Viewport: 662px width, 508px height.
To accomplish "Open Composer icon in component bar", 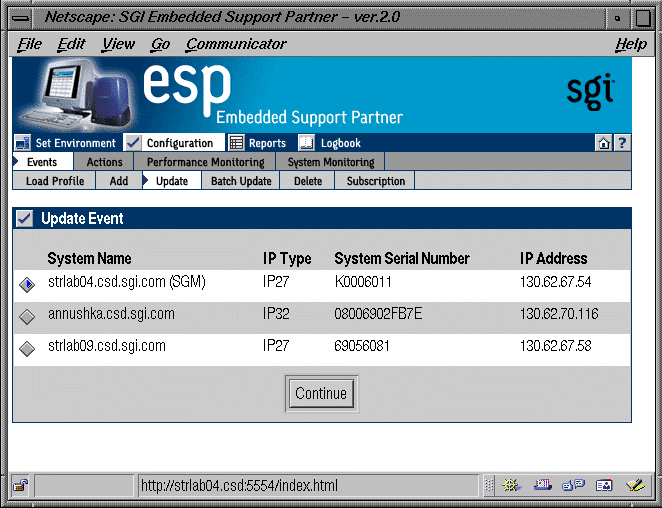I will tap(635, 485).
